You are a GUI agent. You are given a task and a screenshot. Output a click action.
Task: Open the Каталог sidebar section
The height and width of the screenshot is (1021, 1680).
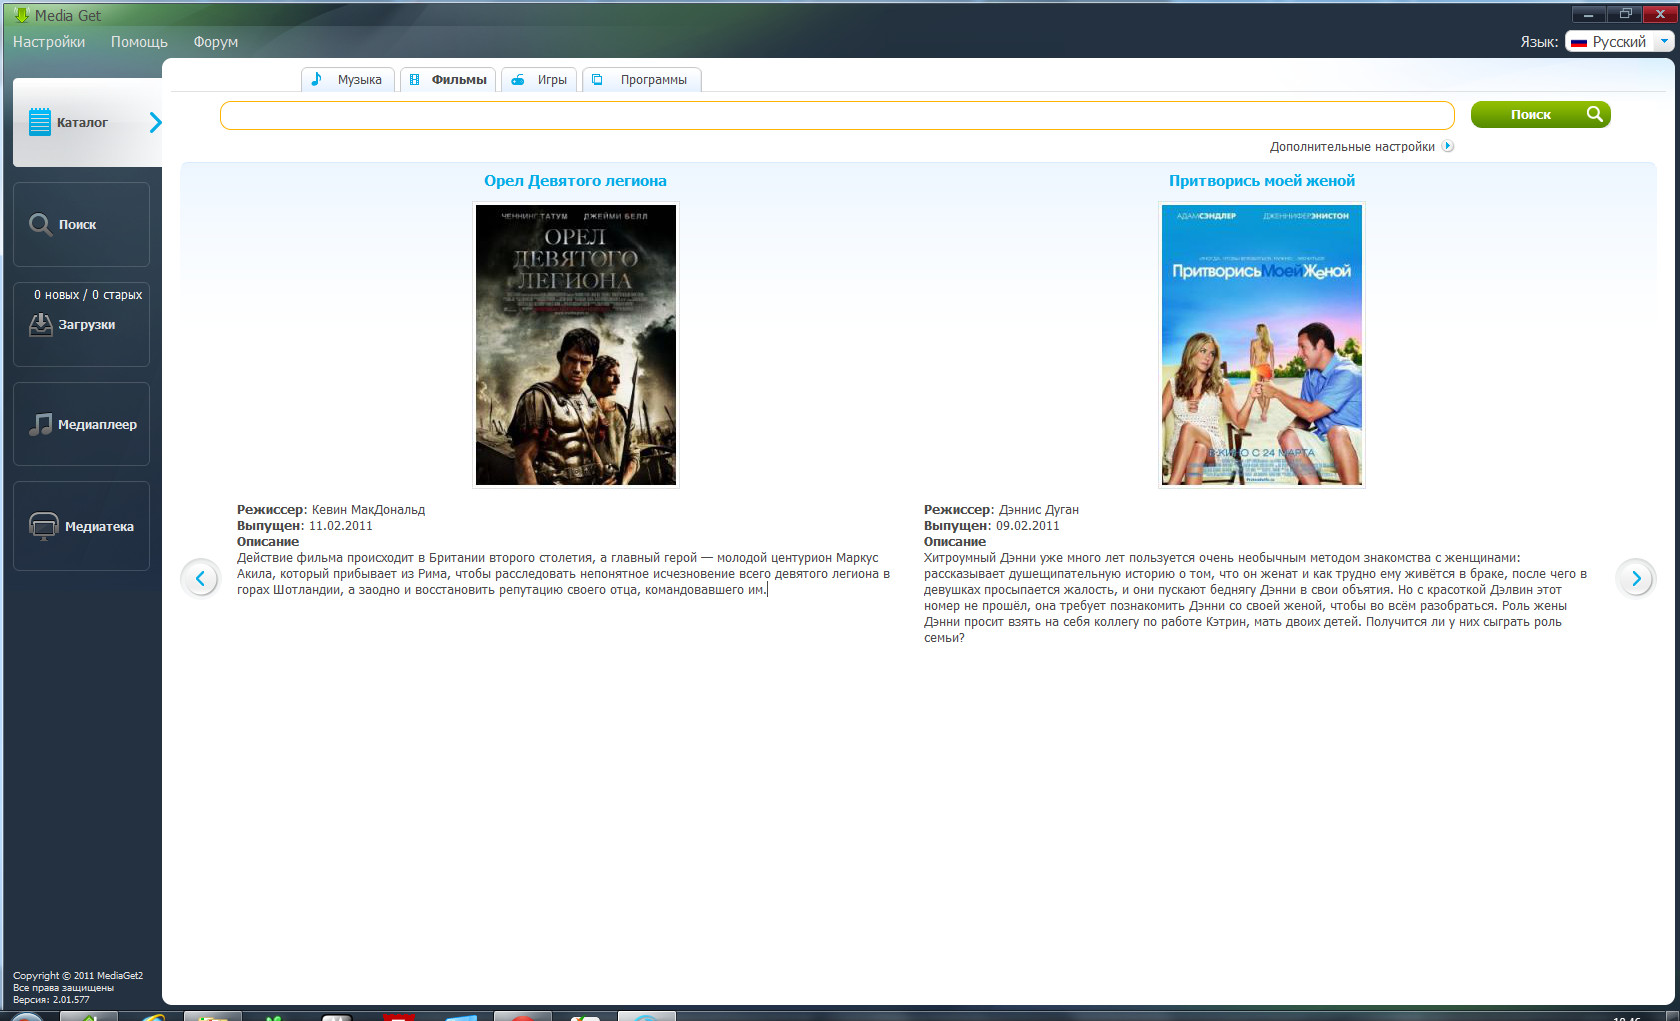(x=87, y=122)
